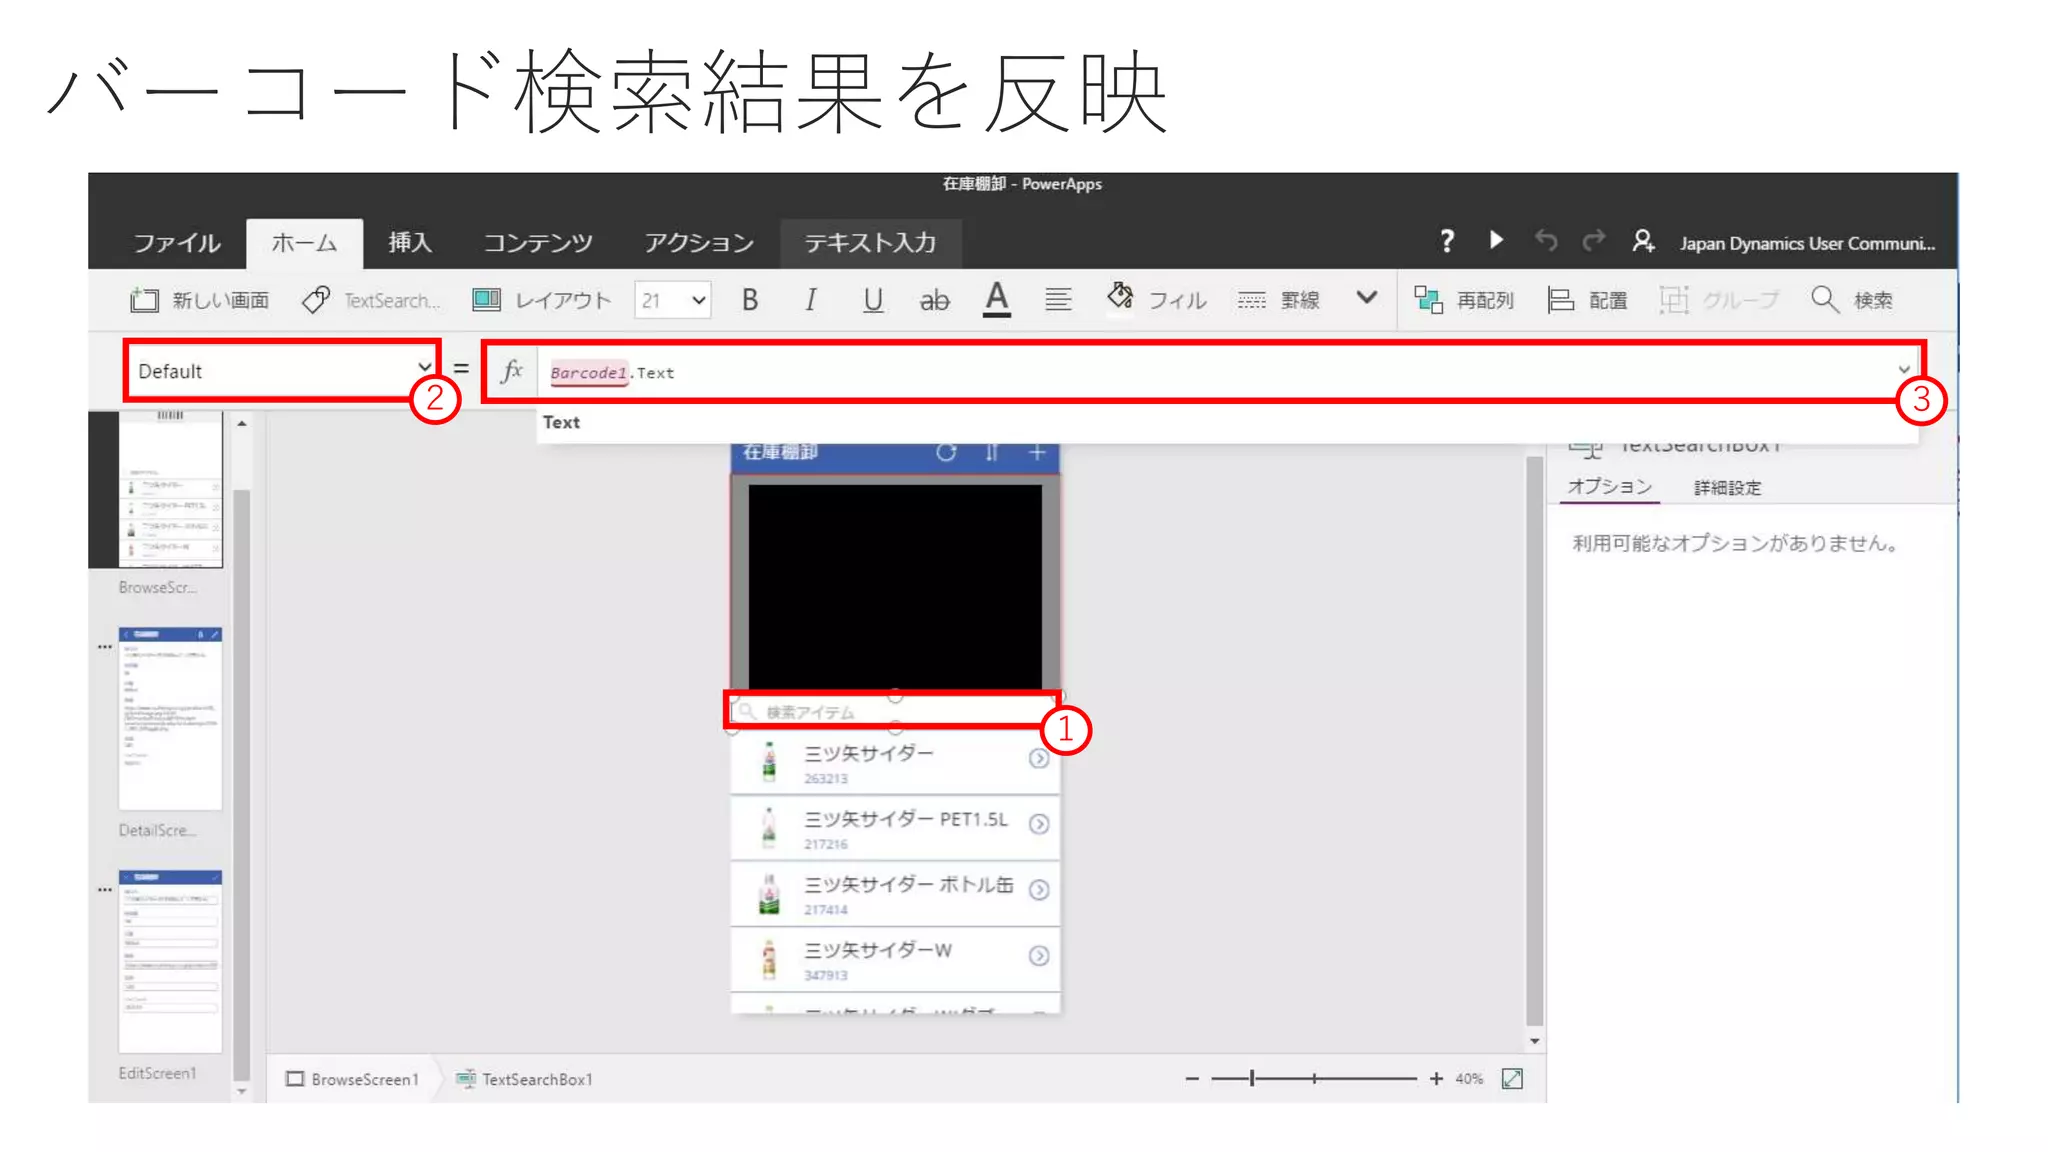Open the ファイル menu tab
The width and height of the screenshot is (2048, 1152).
pos(177,243)
